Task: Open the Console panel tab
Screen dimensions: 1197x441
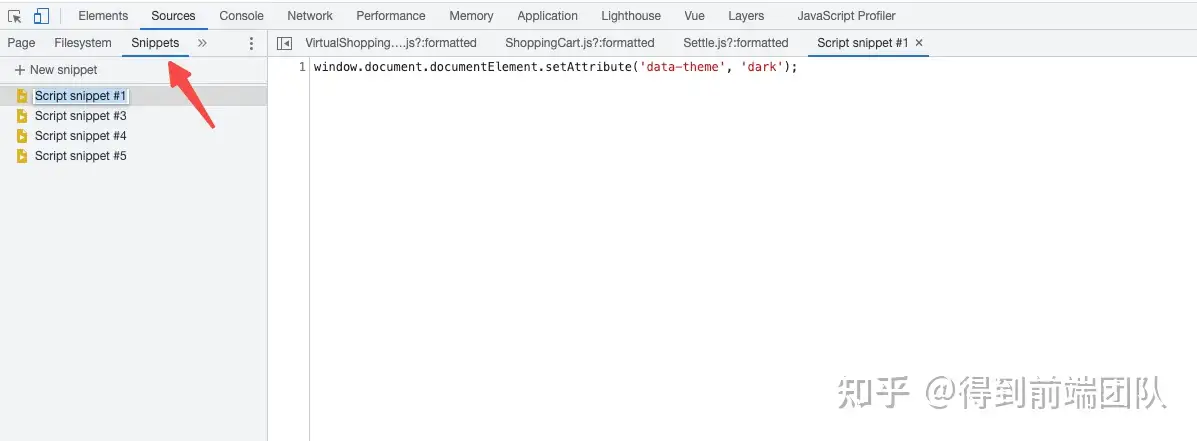Action: pos(242,16)
